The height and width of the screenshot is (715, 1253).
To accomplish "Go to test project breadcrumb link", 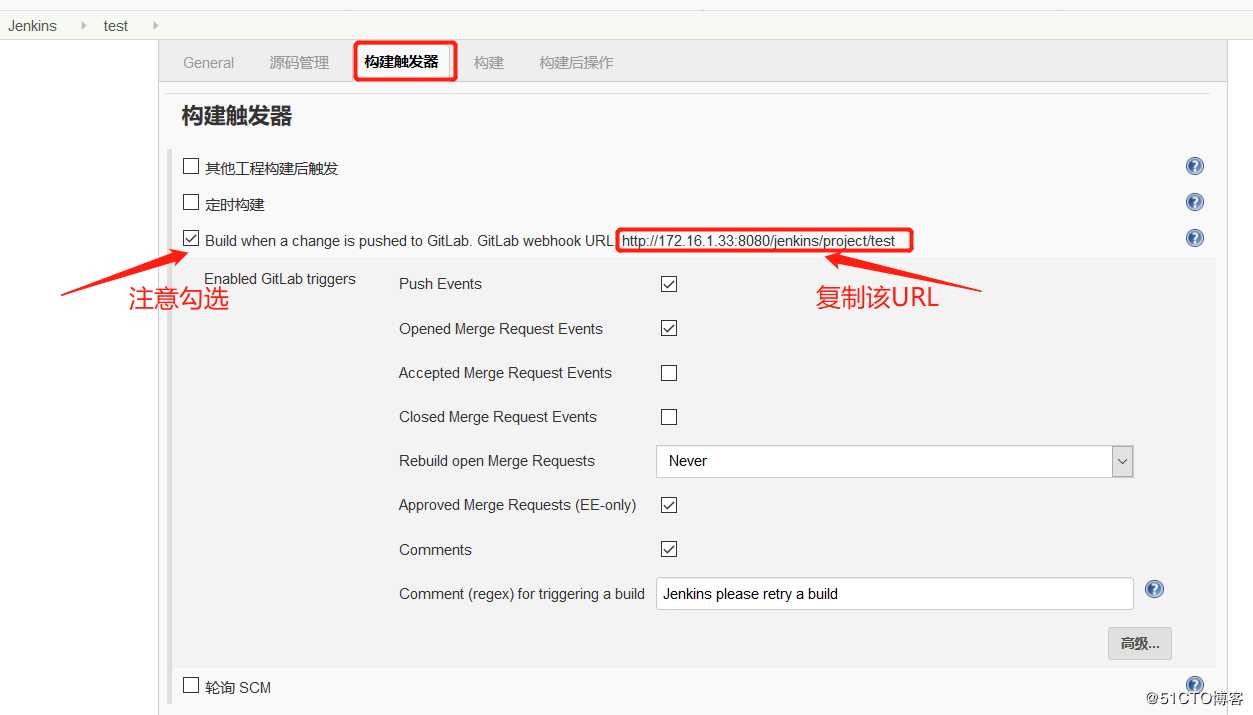I will (x=116, y=25).
